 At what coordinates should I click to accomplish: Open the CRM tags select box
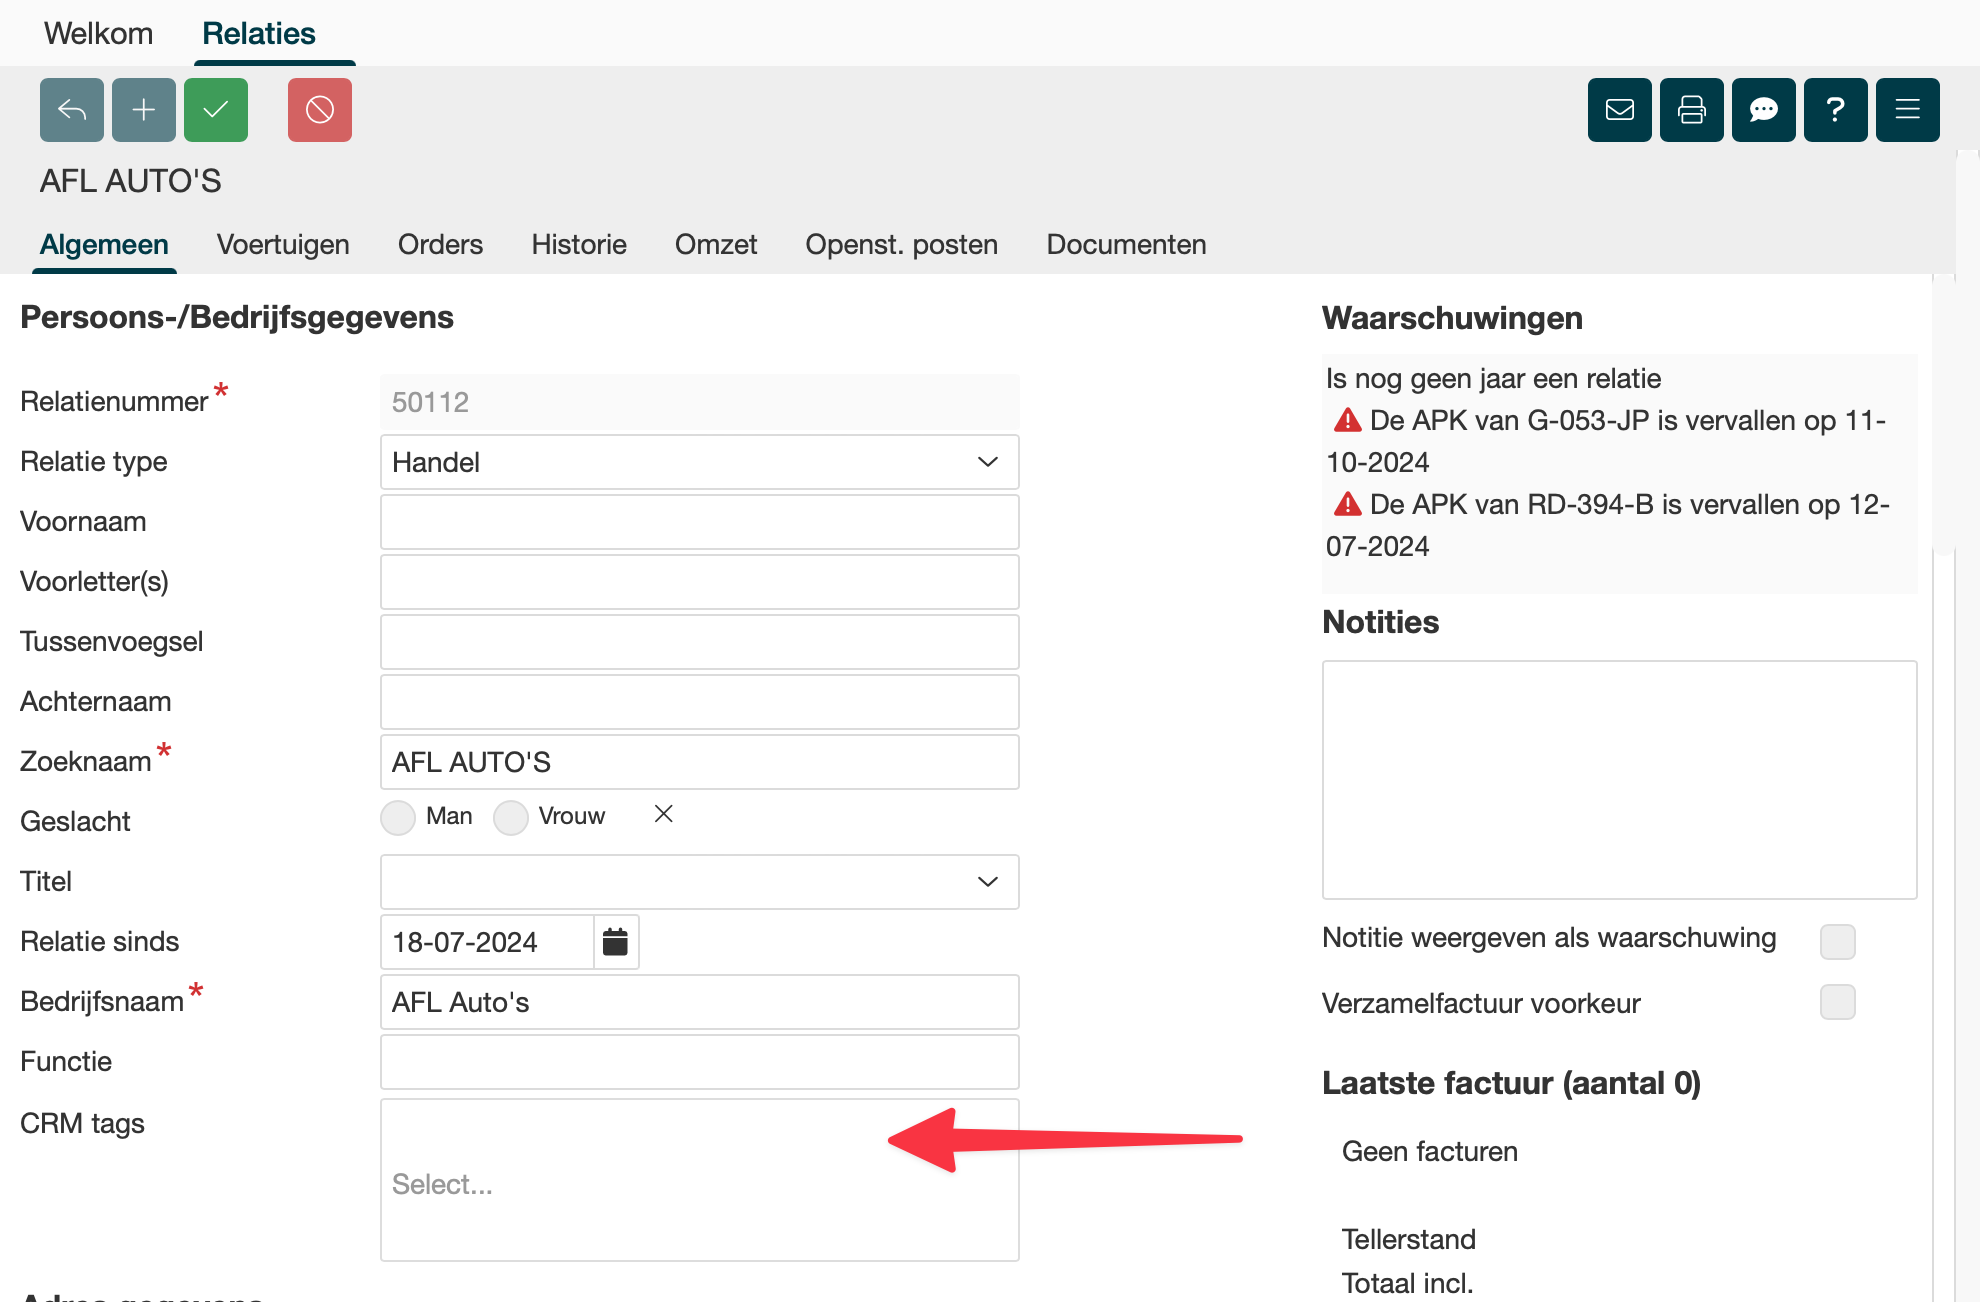click(x=699, y=1183)
